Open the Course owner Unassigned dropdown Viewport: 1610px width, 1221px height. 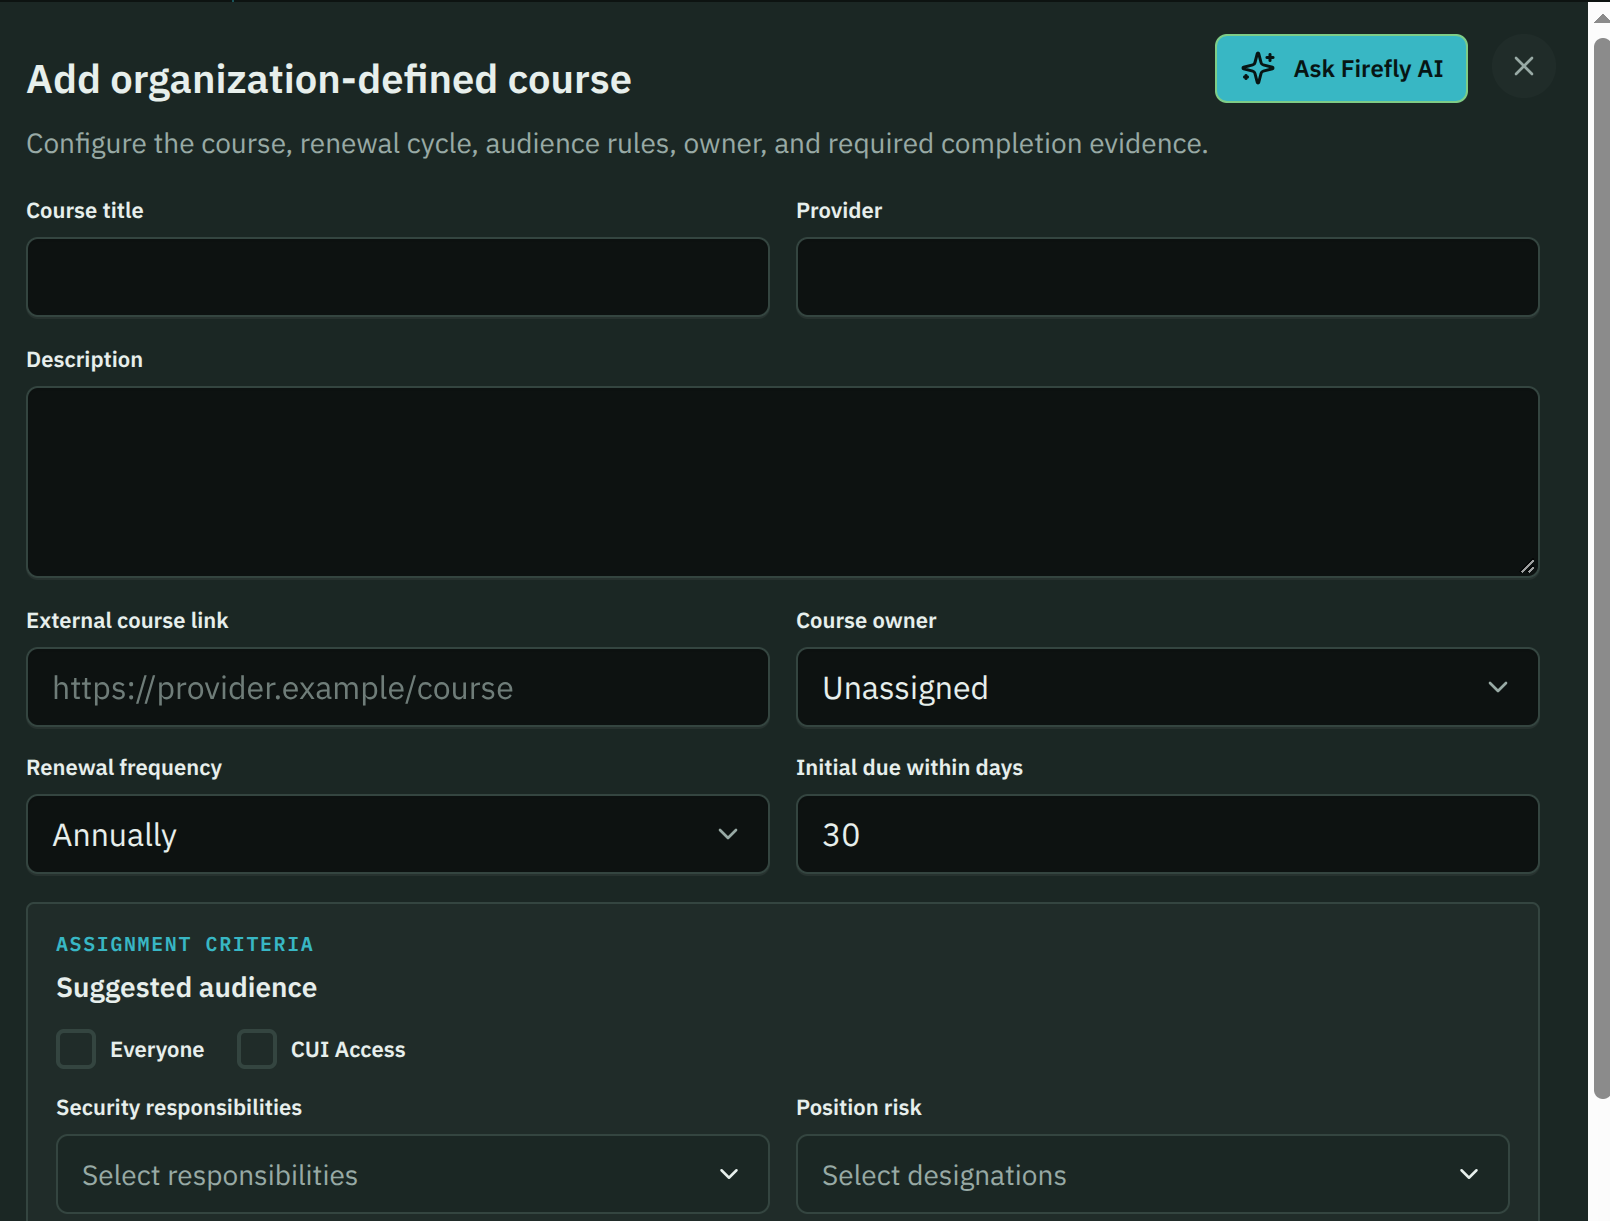(x=1167, y=687)
